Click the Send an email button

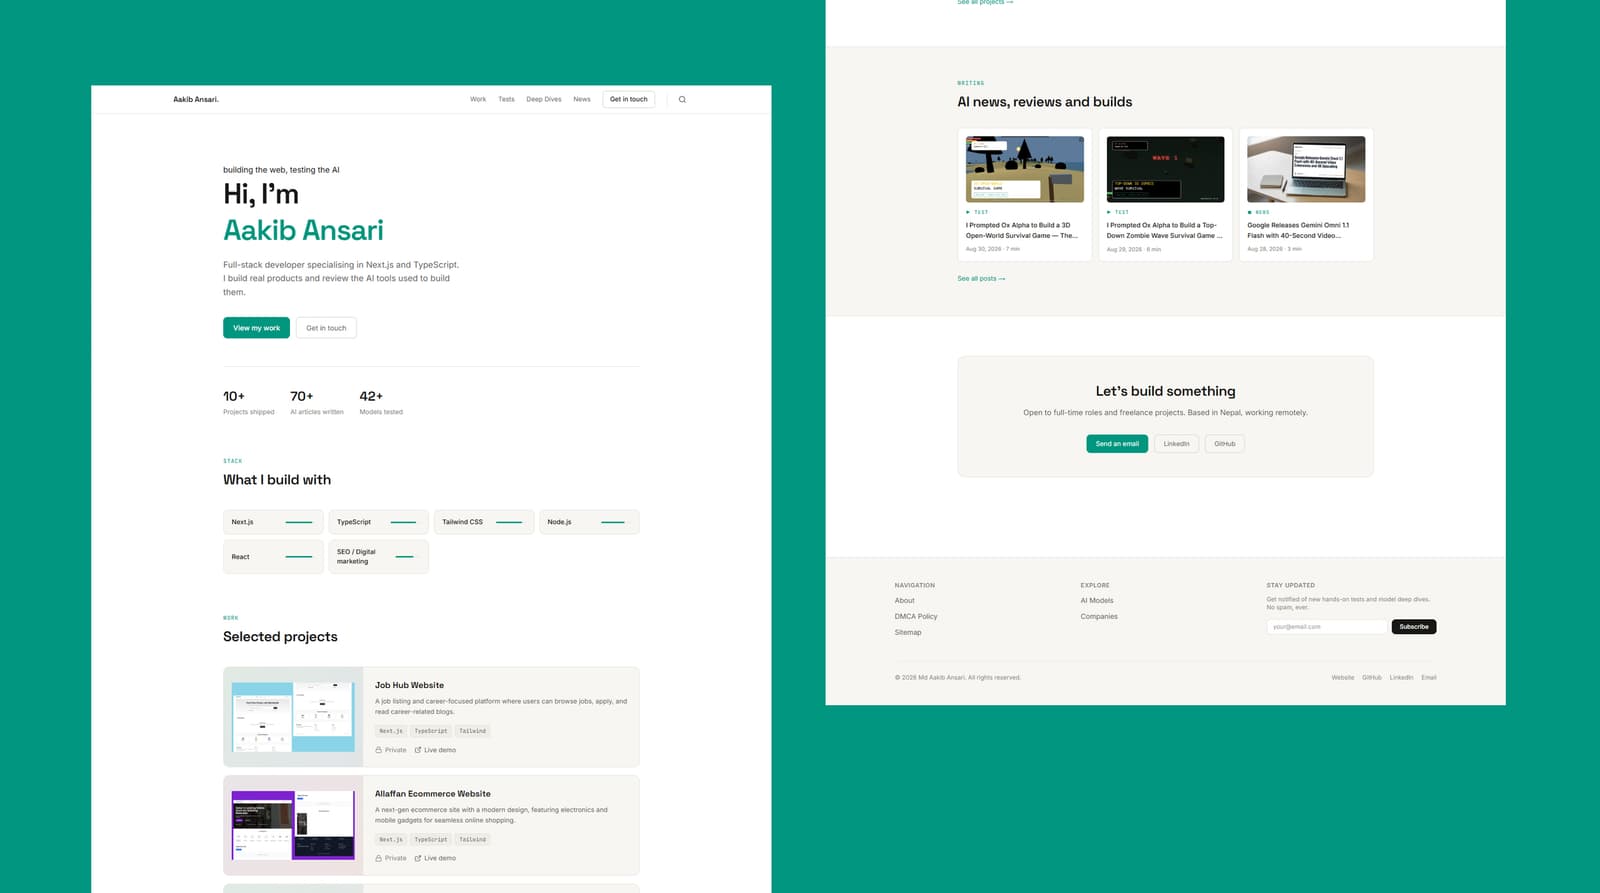1117,444
